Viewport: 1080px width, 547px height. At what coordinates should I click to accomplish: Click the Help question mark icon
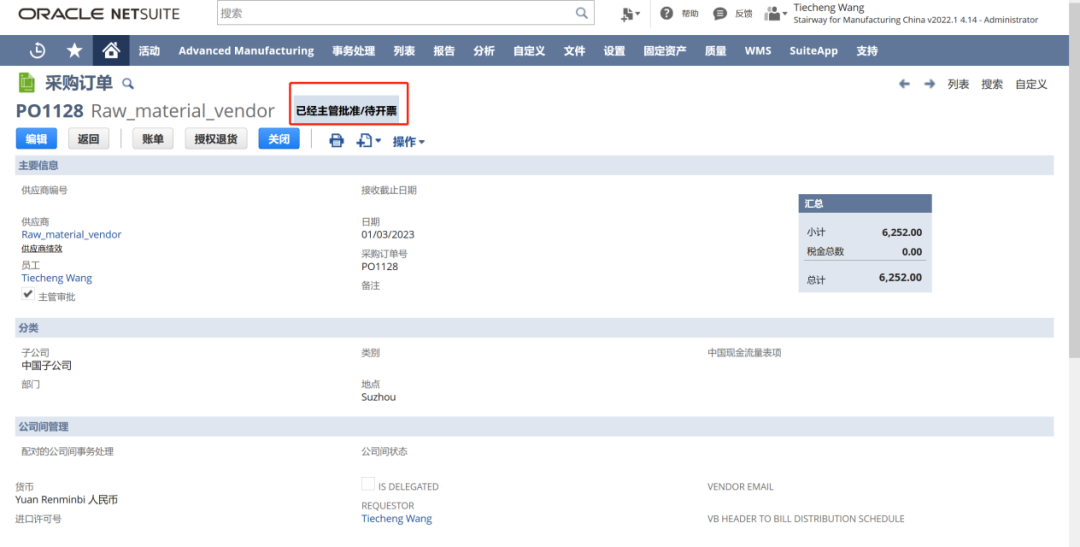pos(666,13)
